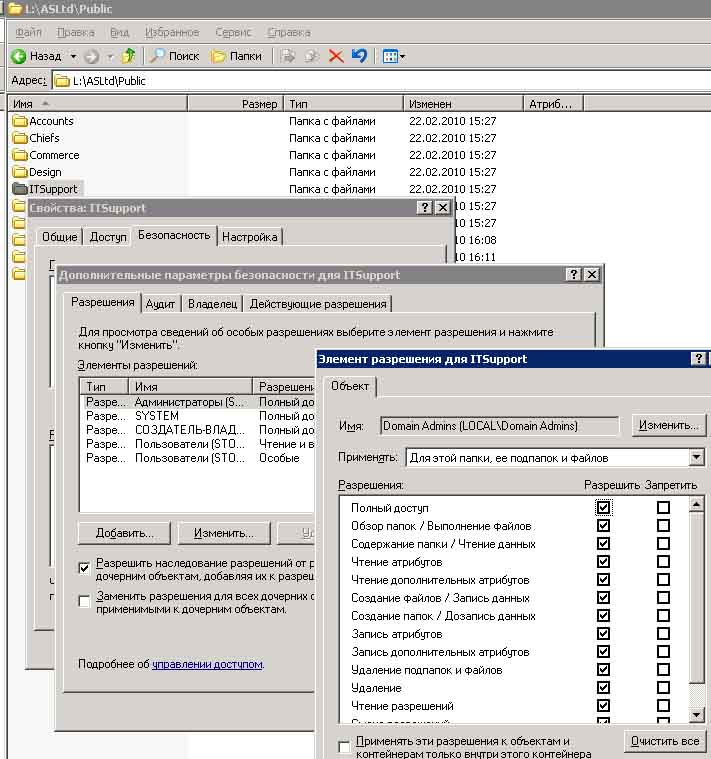Click the Up one level folder icon
Viewport: 711px width, 759px height.
pyautogui.click(x=128, y=56)
